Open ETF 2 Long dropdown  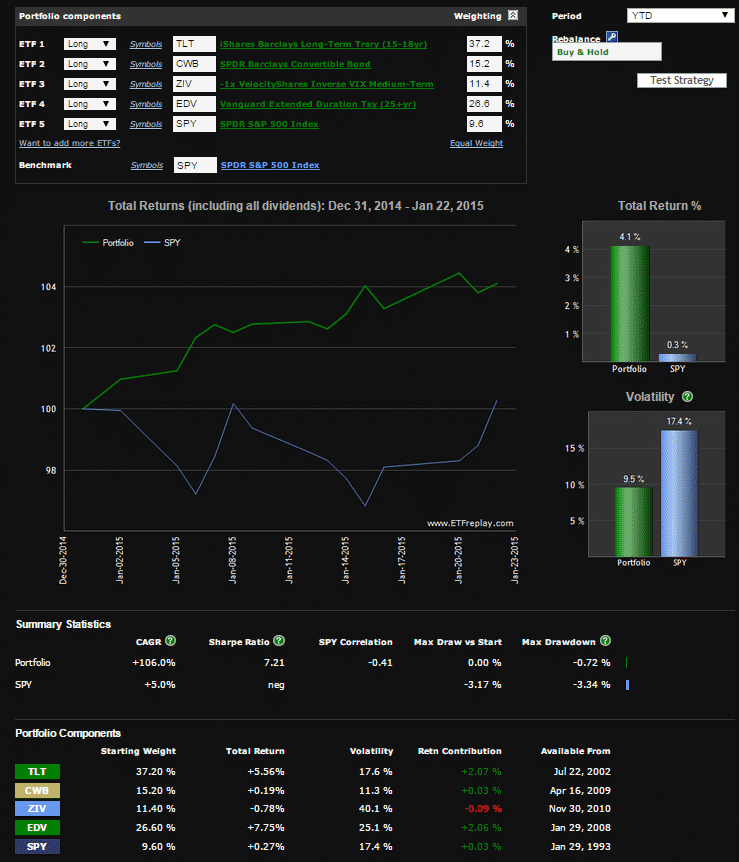click(90, 64)
